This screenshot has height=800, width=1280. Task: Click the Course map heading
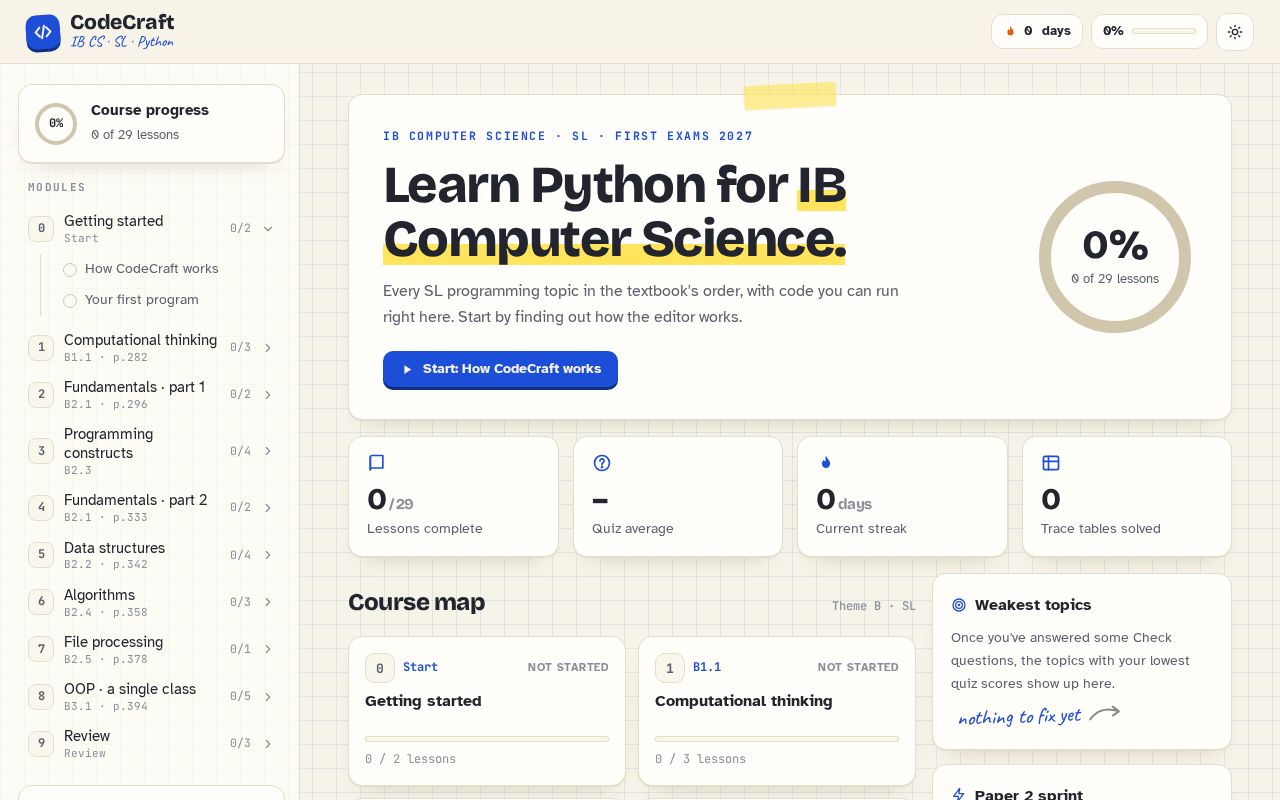(x=416, y=602)
